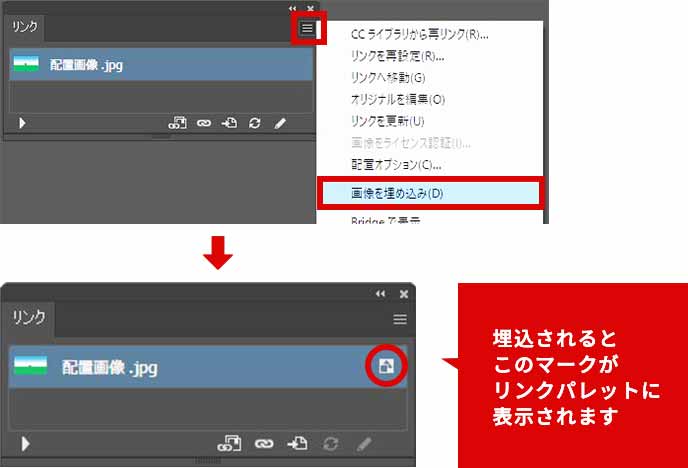Click the chain Relink icon in lower panel
This screenshot has width=688, height=468.
tap(265, 443)
